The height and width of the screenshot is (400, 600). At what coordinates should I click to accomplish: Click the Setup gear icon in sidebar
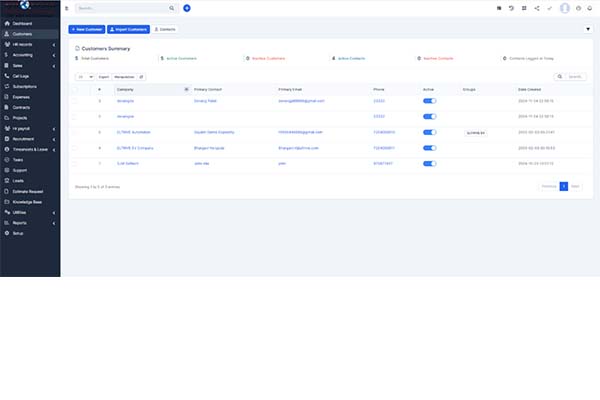pyautogui.click(x=7, y=233)
